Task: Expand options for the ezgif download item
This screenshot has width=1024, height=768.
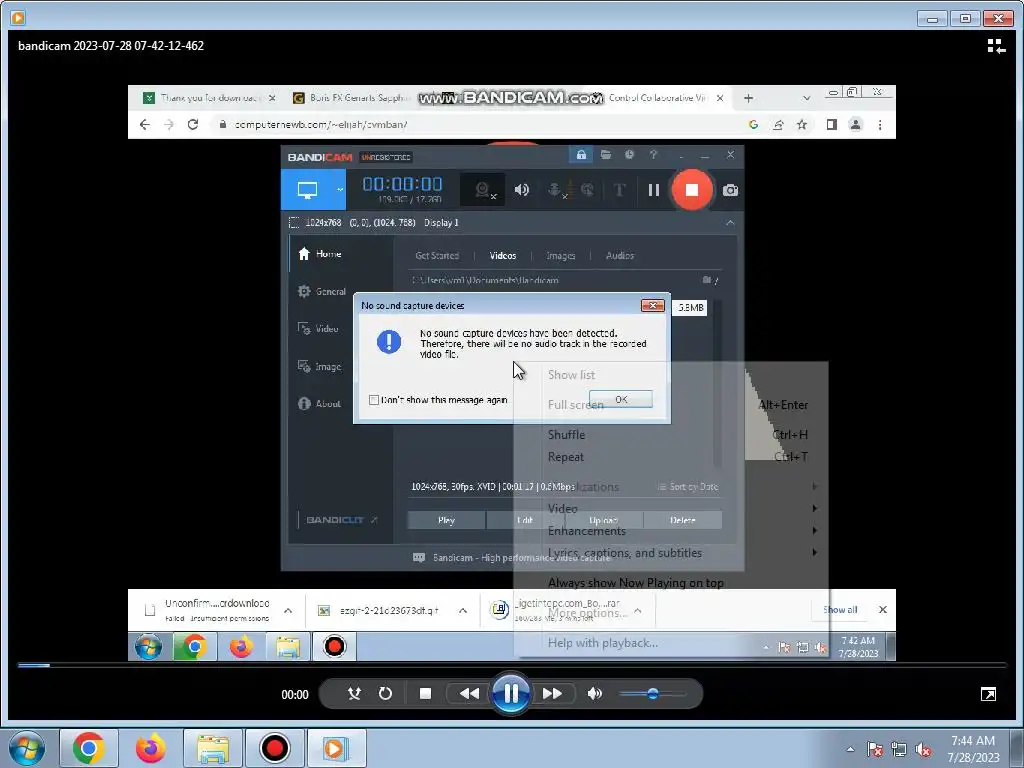Action: pos(462,611)
